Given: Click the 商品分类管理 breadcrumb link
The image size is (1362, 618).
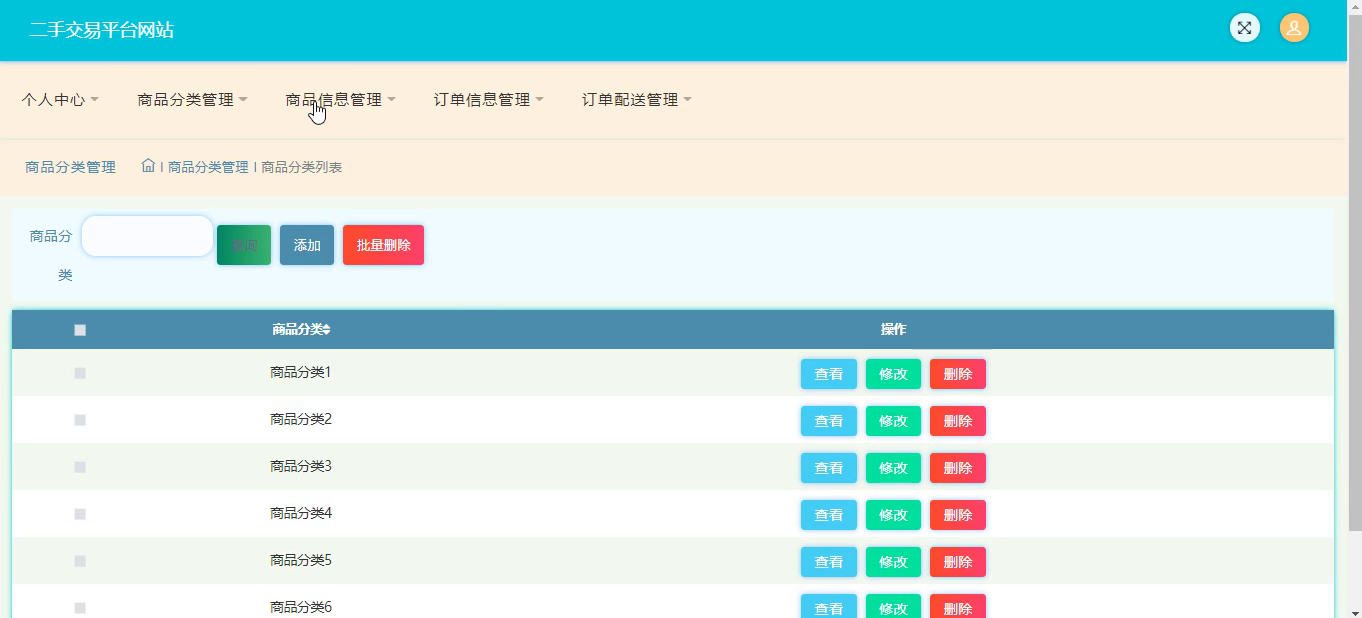Looking at the screenshot, I should pyautogui.click(x=208, y=167).
